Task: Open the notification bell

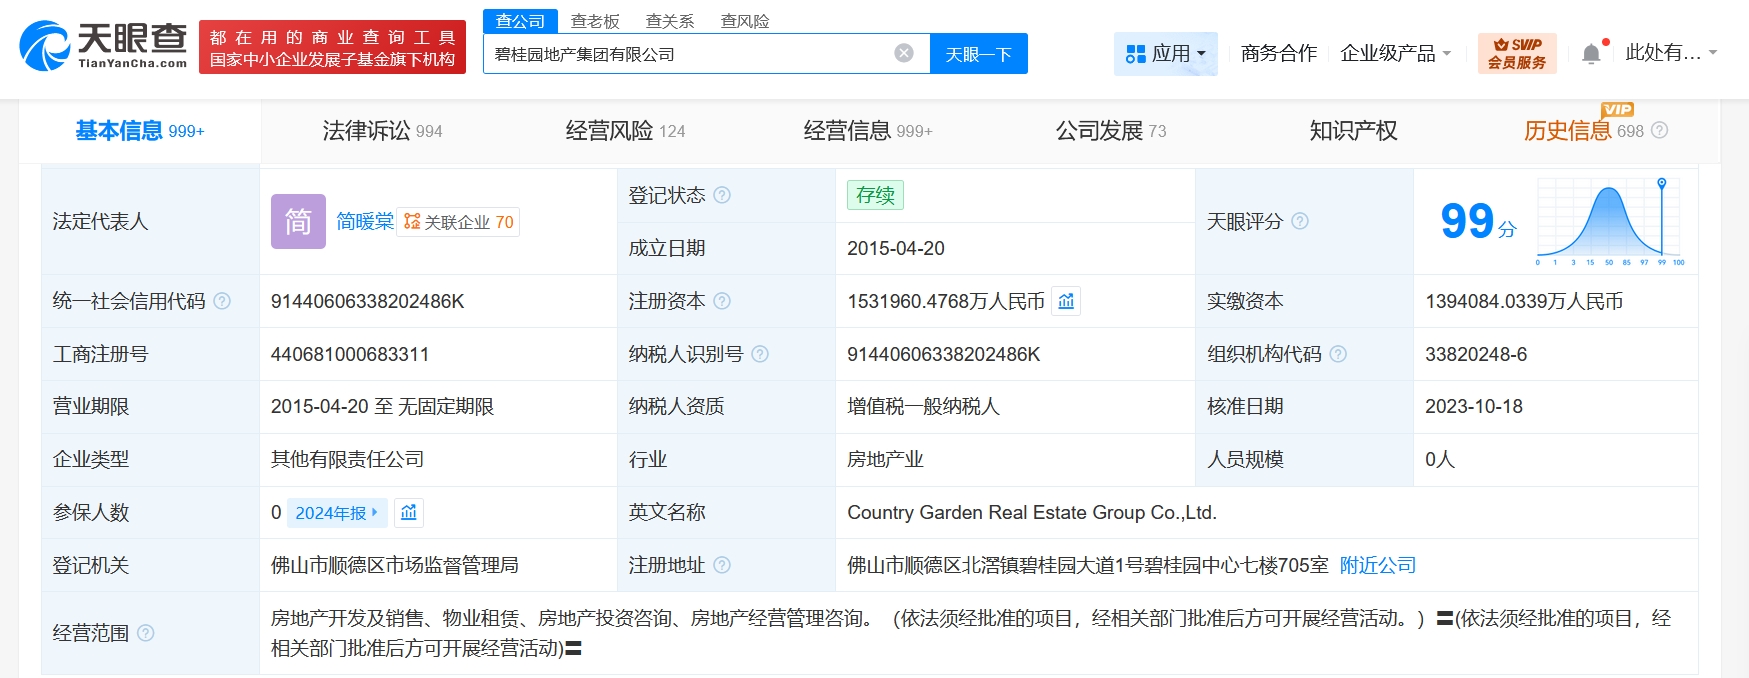Action: coord(1591,54)
